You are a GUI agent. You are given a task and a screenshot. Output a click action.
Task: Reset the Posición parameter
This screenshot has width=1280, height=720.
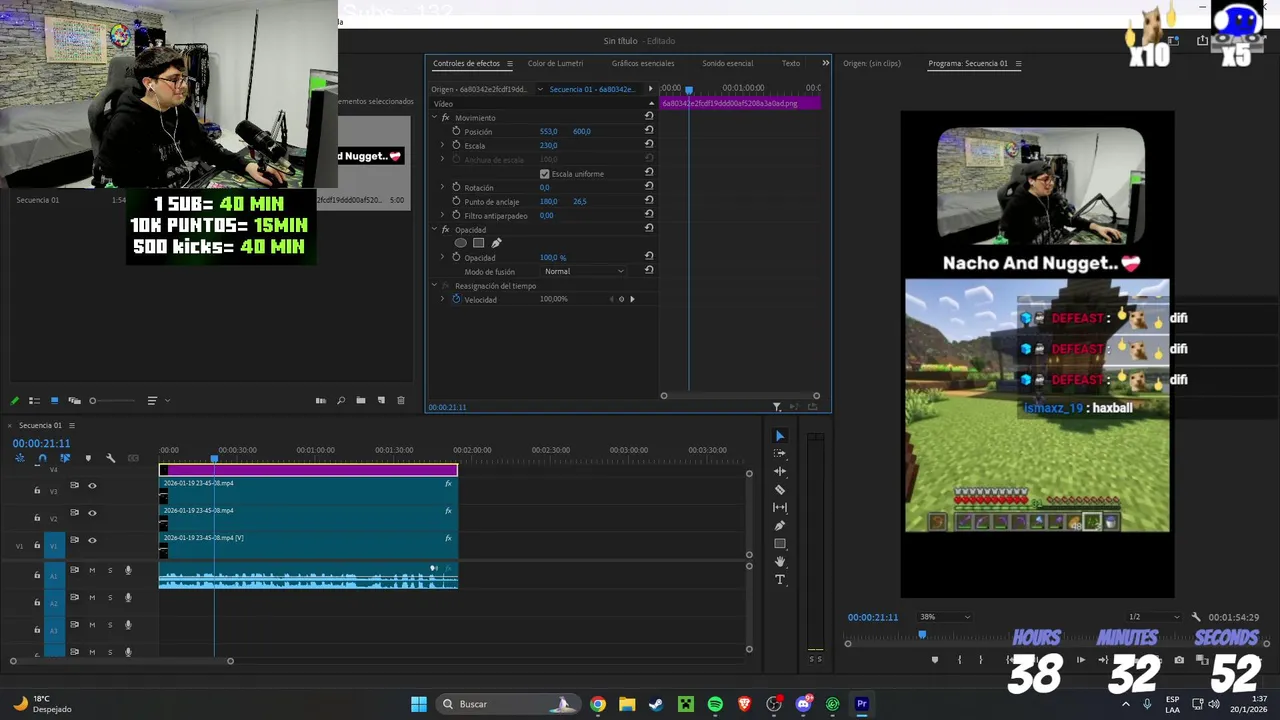coord(649,131)
